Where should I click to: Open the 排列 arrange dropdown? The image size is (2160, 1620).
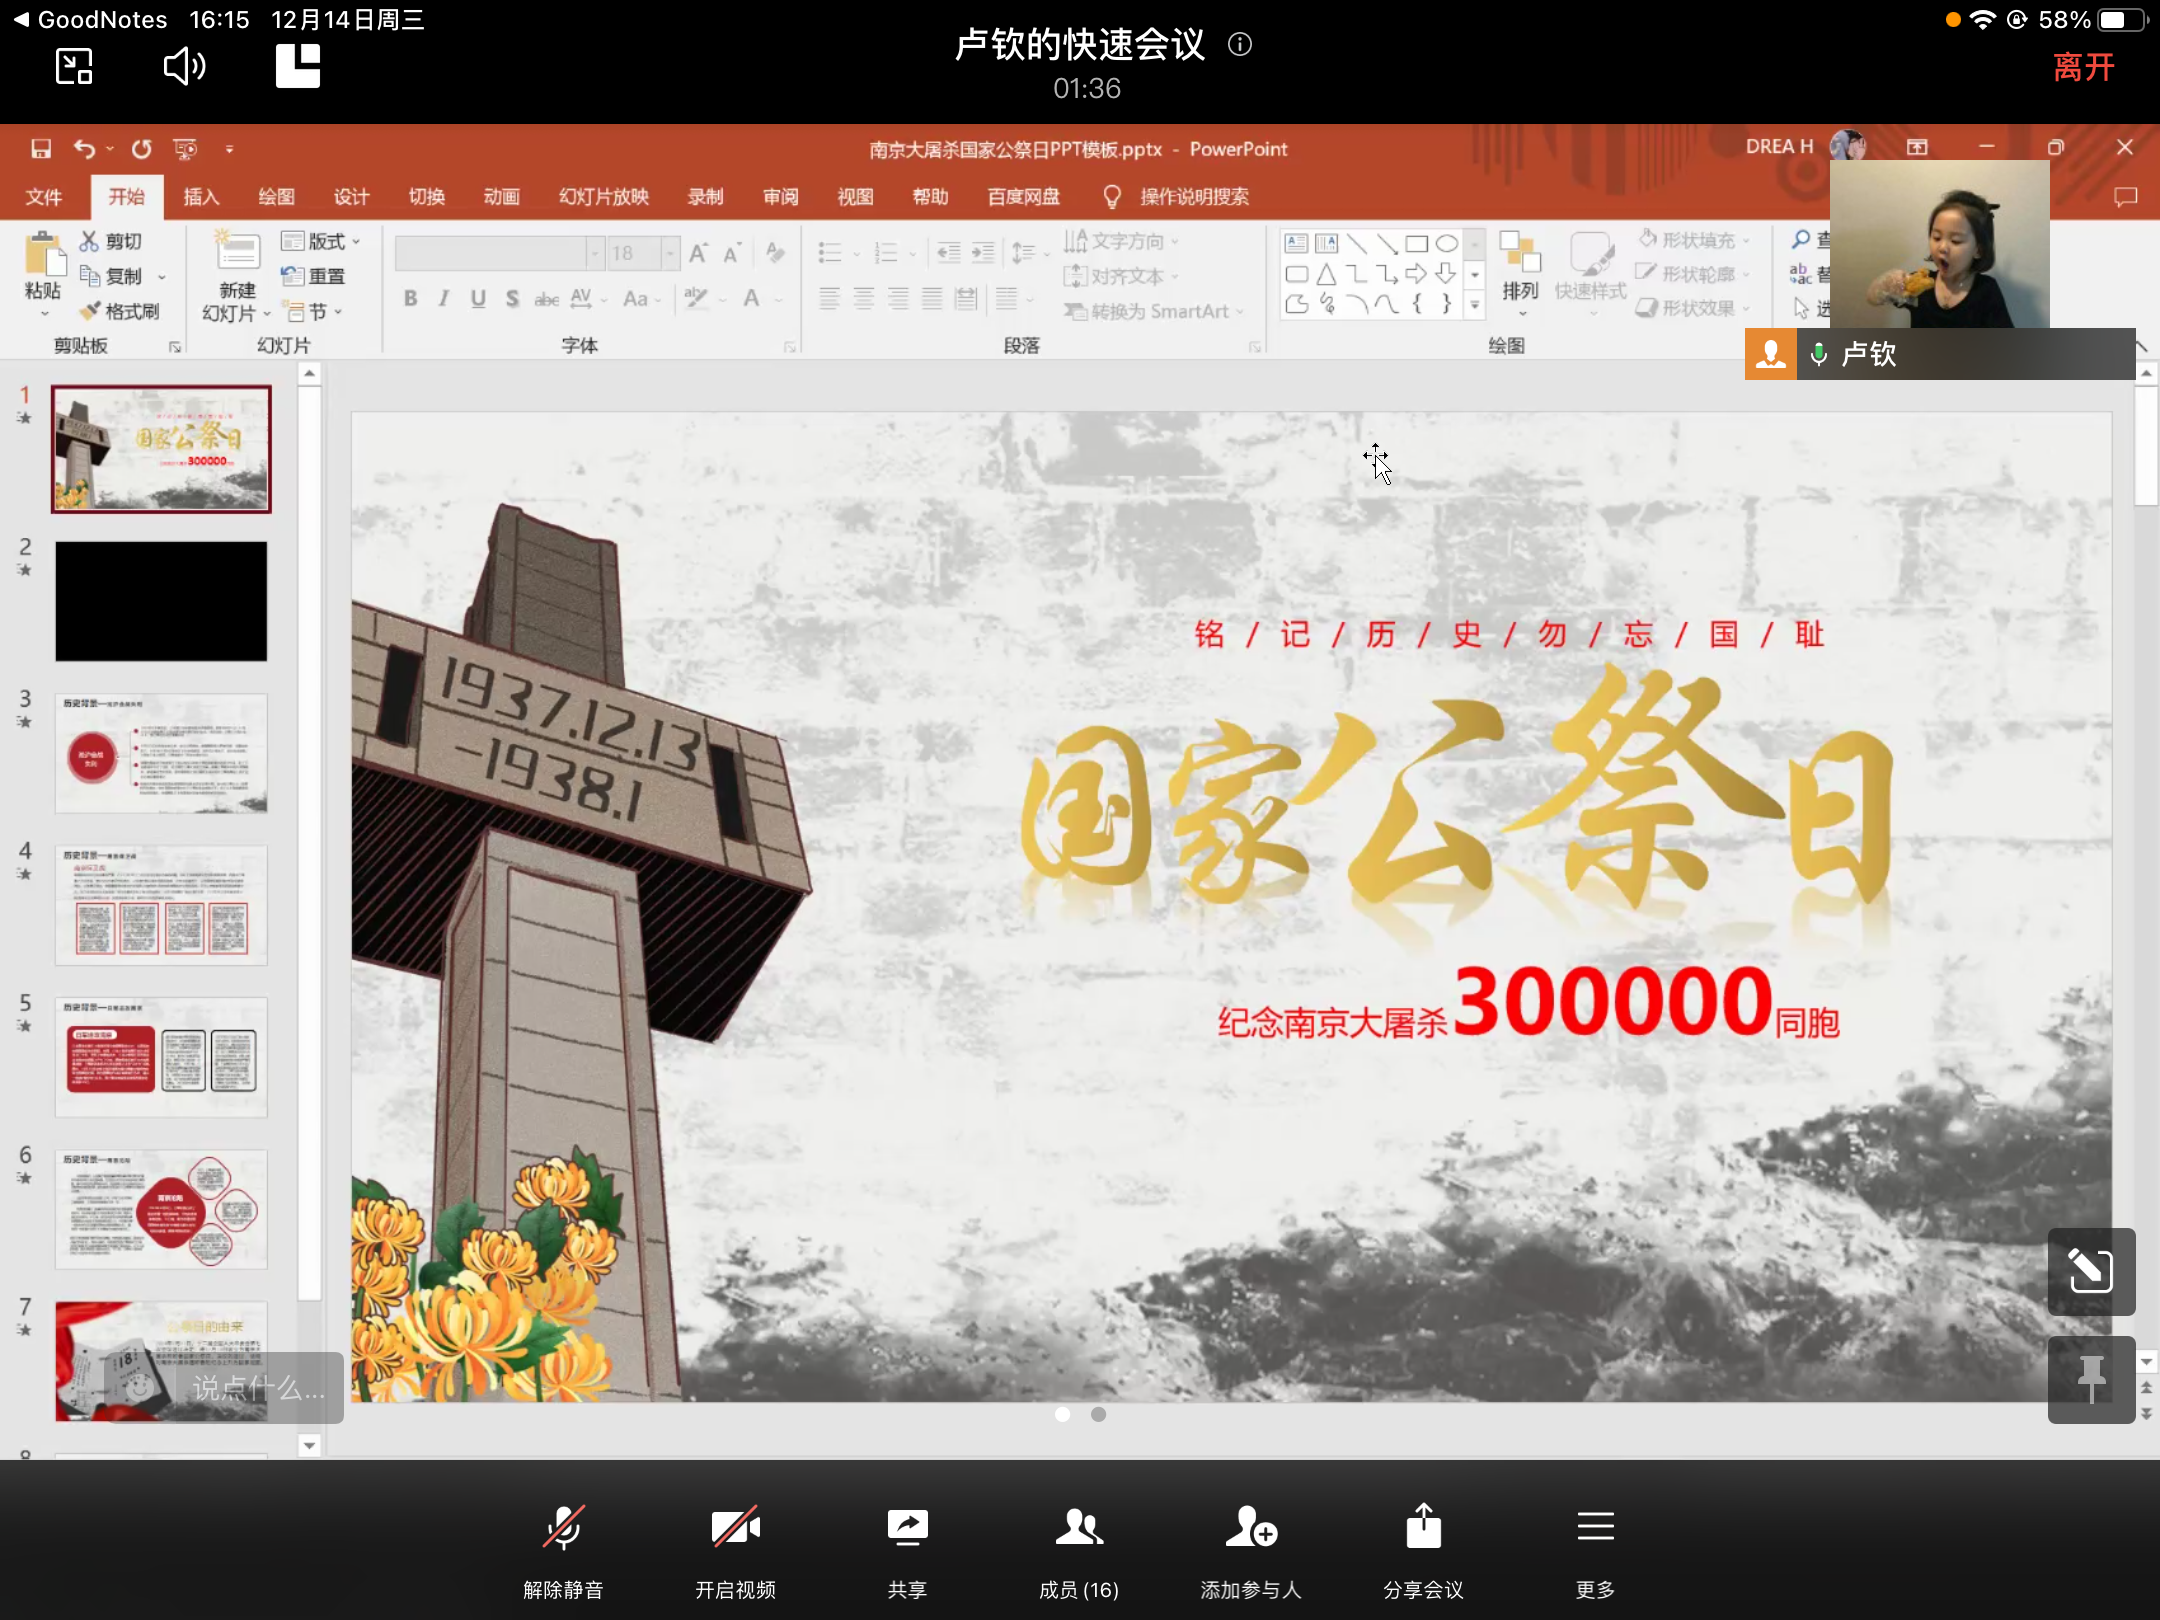[x=1520, y=274]
